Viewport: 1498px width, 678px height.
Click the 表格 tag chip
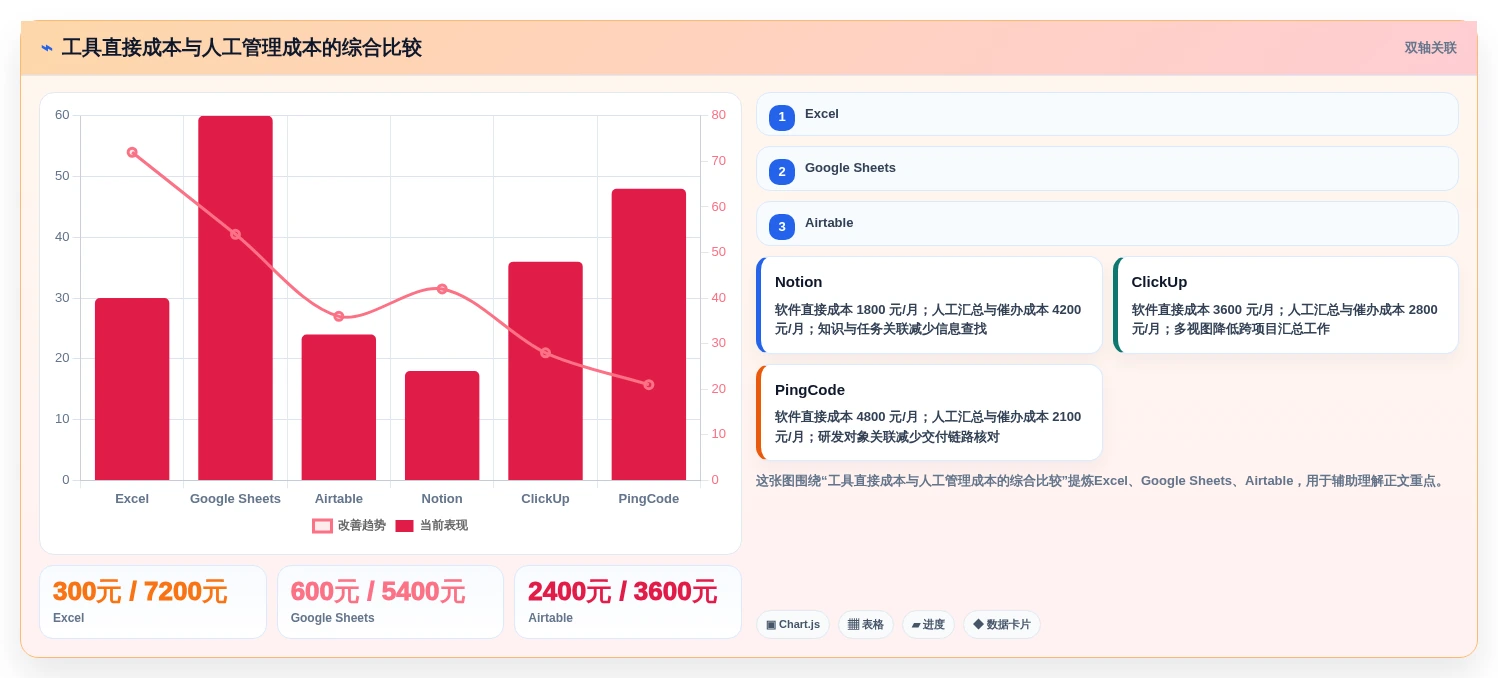click(866, 625)
